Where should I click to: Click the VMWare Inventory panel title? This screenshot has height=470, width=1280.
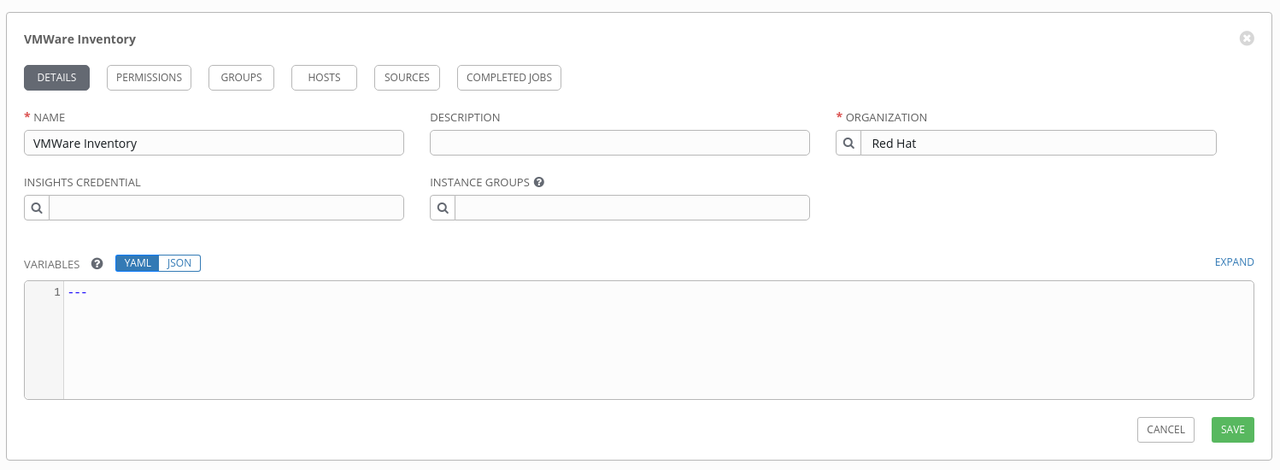click(x=80, y=39)
